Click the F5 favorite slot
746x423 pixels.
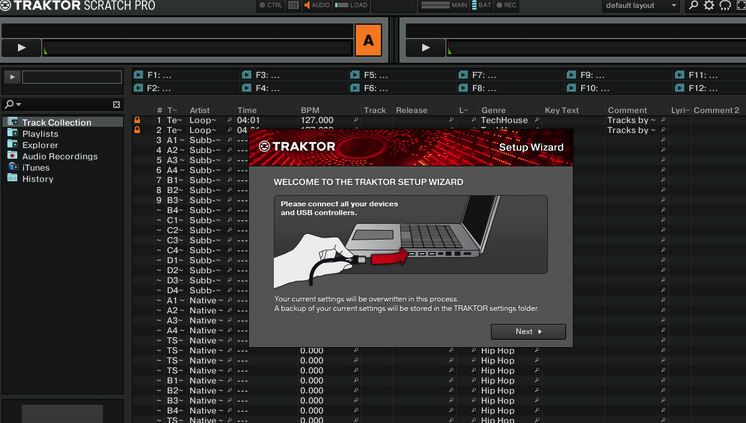(x=369, y=75)
